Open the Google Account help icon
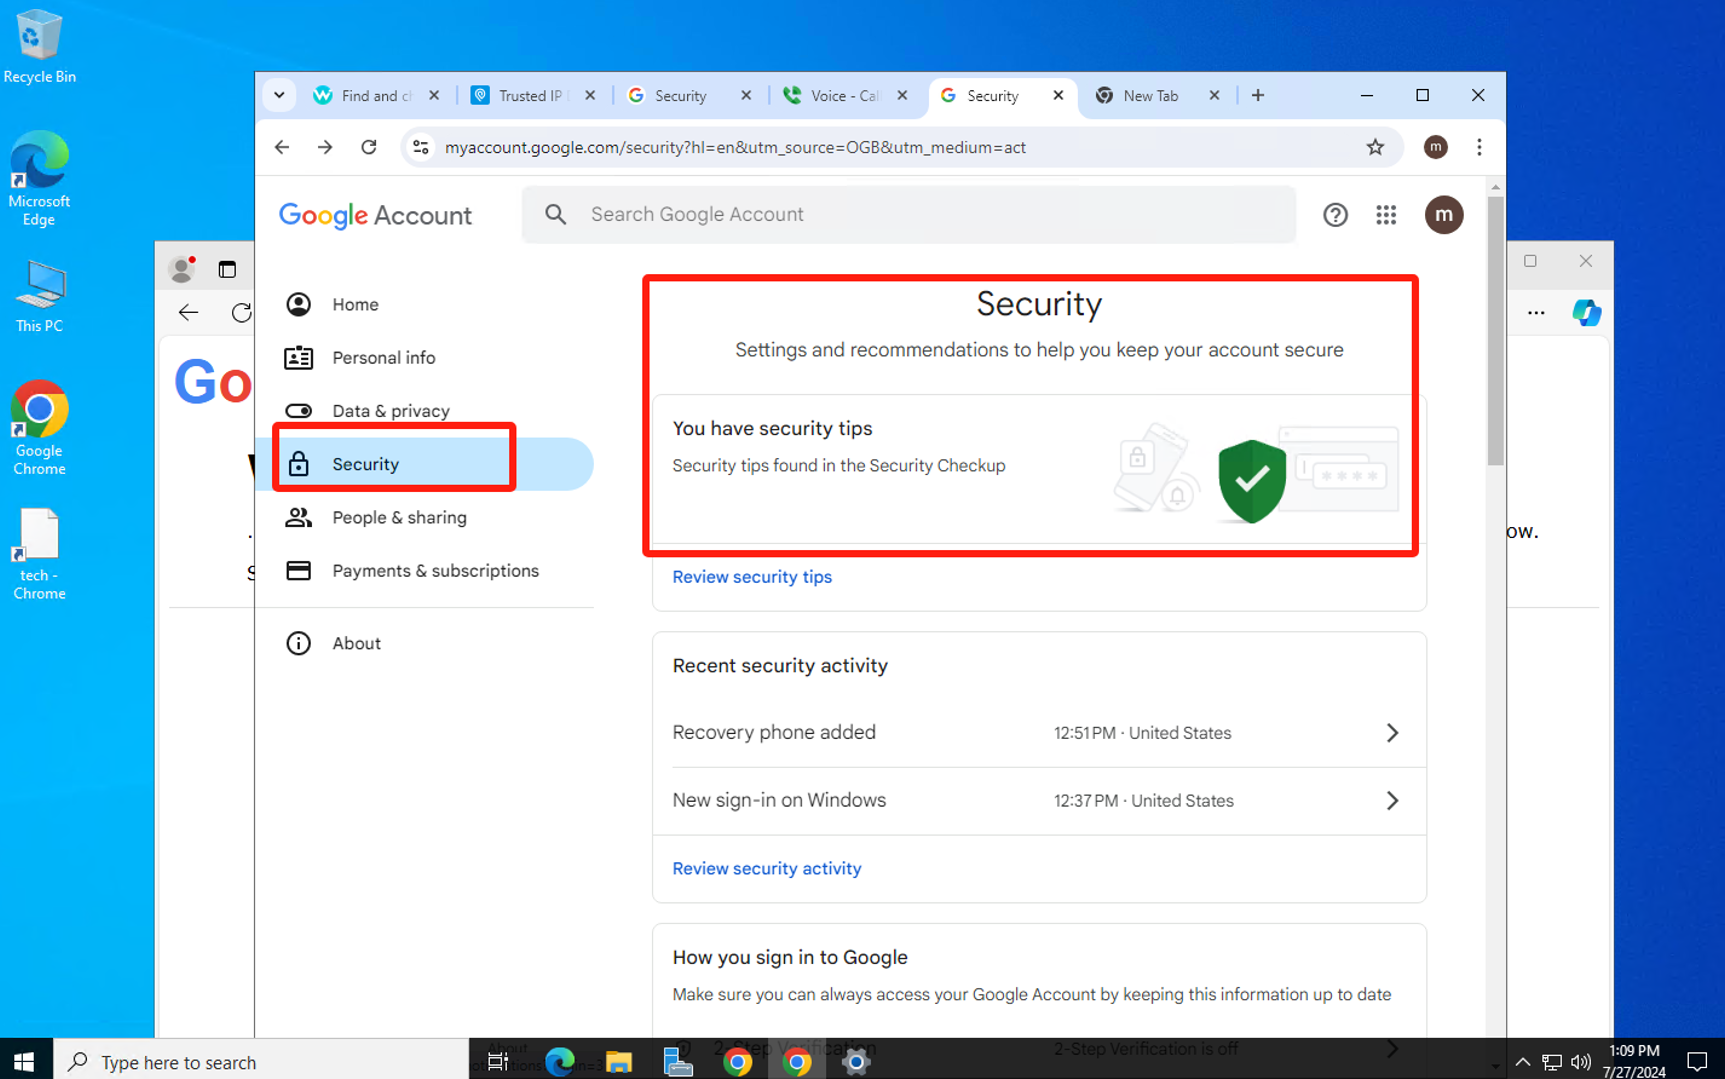Screen dimensions: 1725x1079 (x=1335, y=215)
